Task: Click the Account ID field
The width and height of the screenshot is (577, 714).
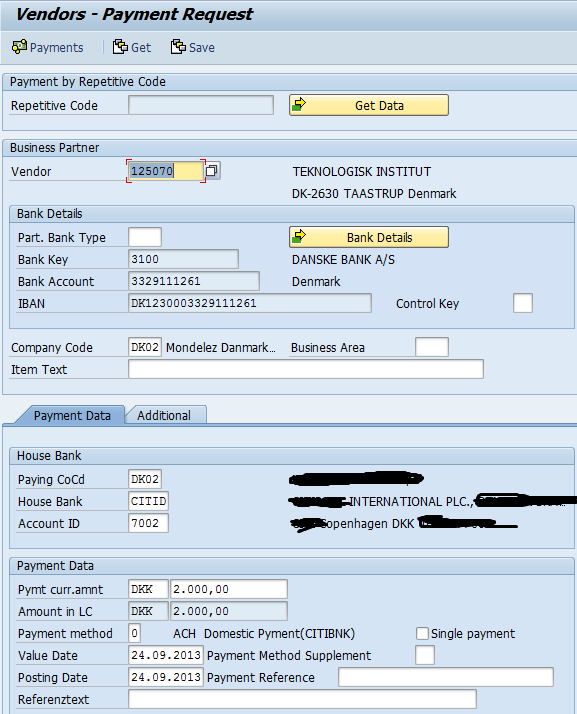Action: [x=148, y=523]
